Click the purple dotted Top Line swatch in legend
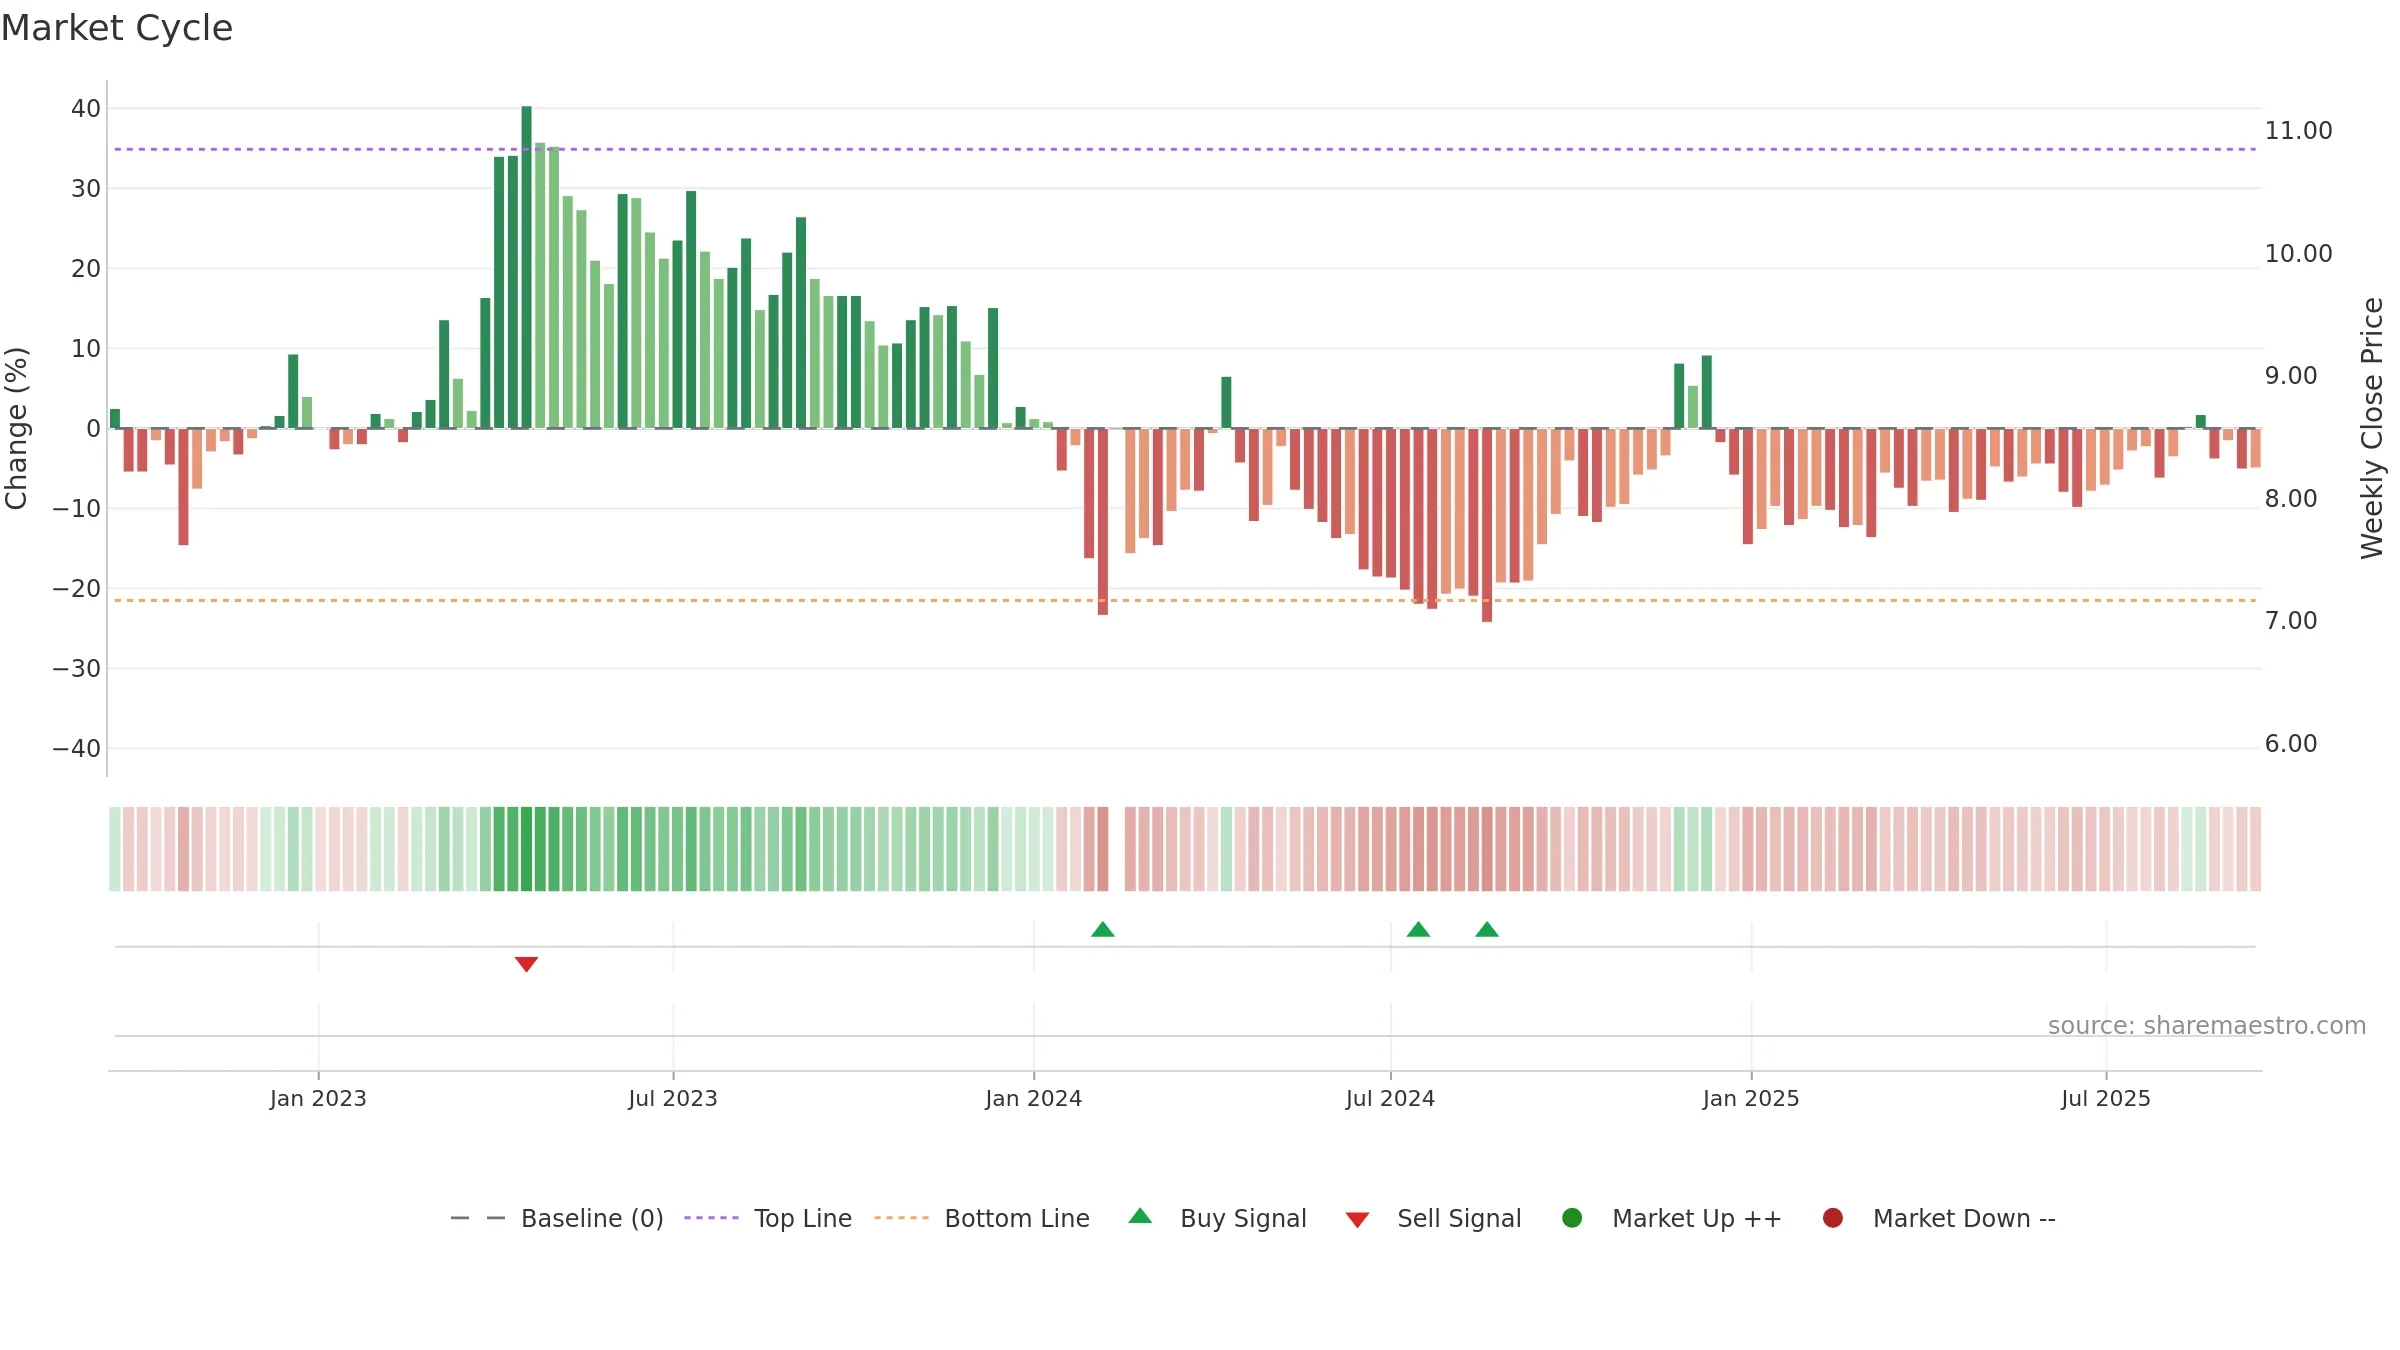This screenshot has width=2400, height=1350. [x=711, y=1218]
